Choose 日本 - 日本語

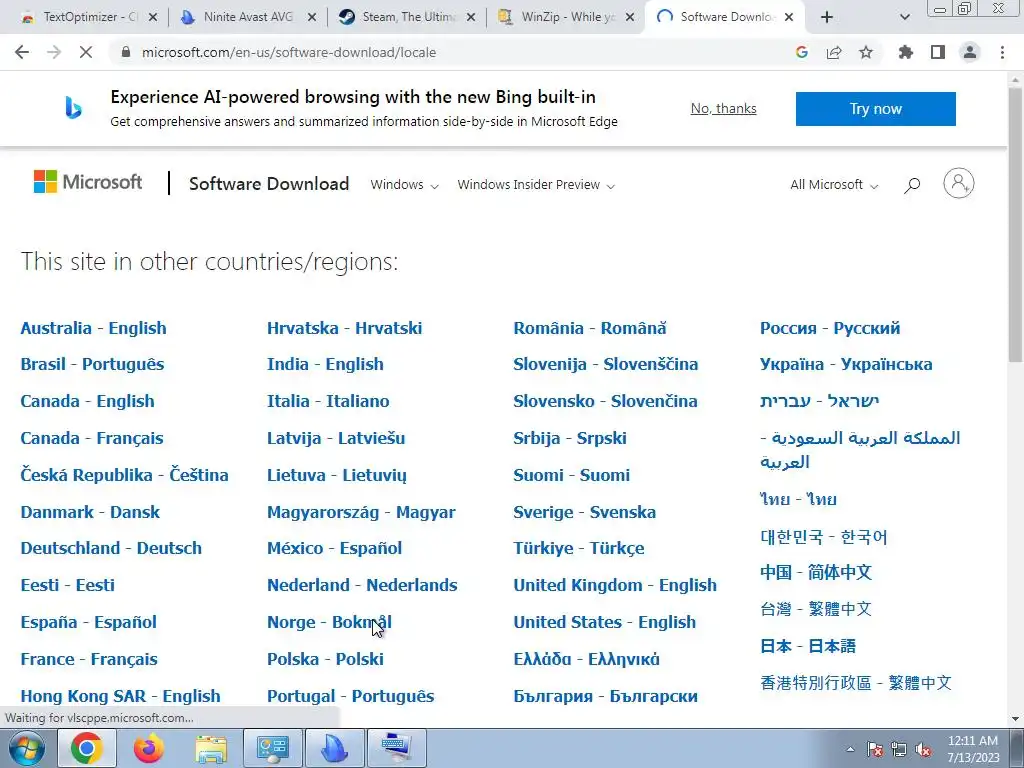(x=808, y=646)
